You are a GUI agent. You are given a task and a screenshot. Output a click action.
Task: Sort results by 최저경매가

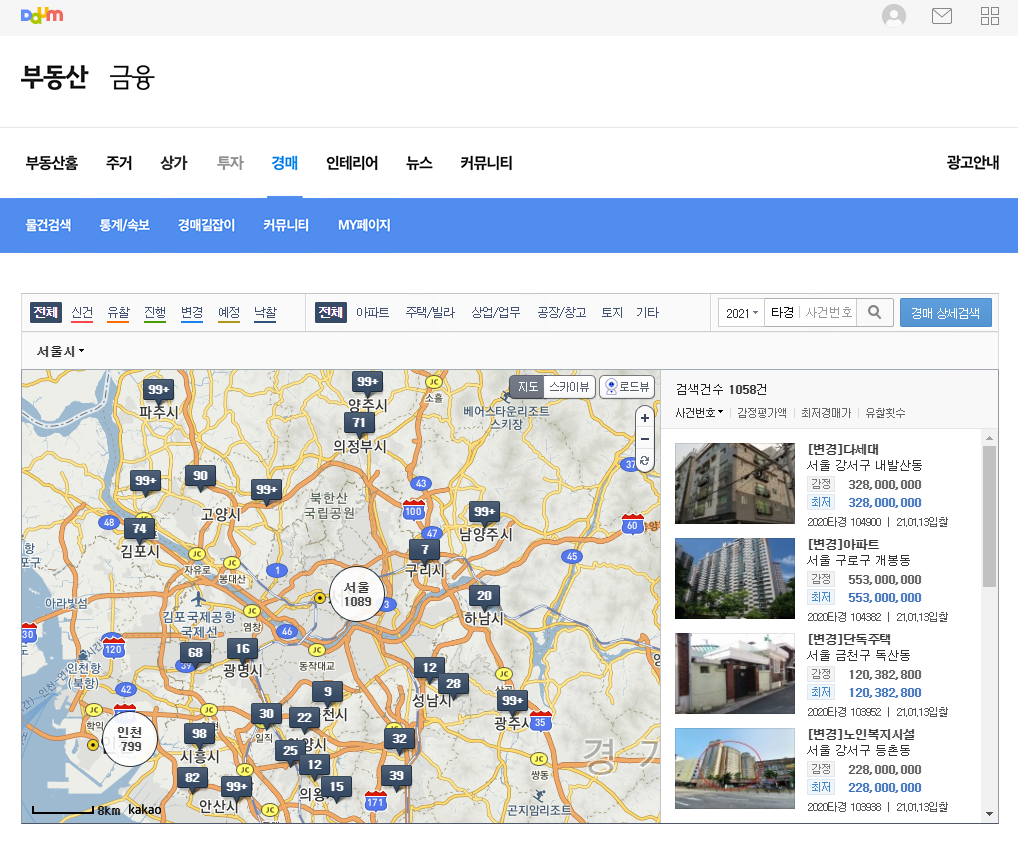(x=826, y=413)
